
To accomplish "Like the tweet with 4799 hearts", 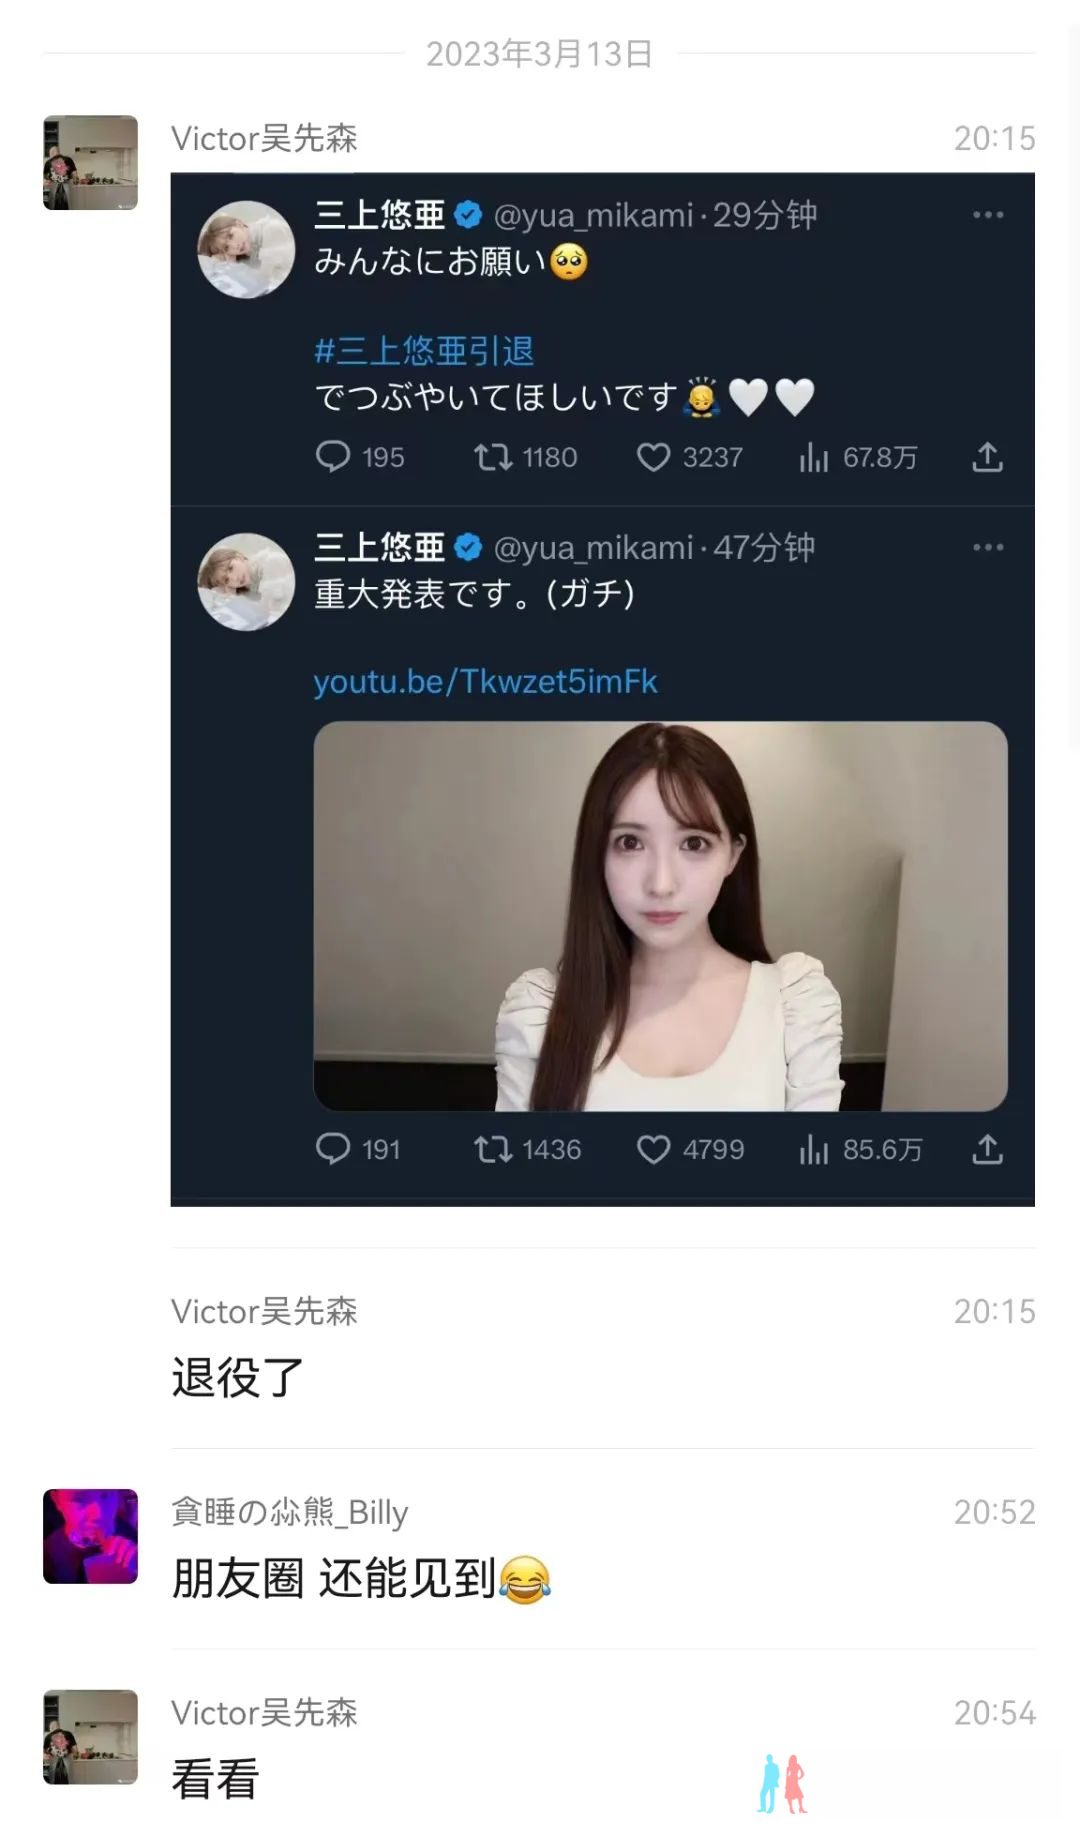I will click(653, 1149).
